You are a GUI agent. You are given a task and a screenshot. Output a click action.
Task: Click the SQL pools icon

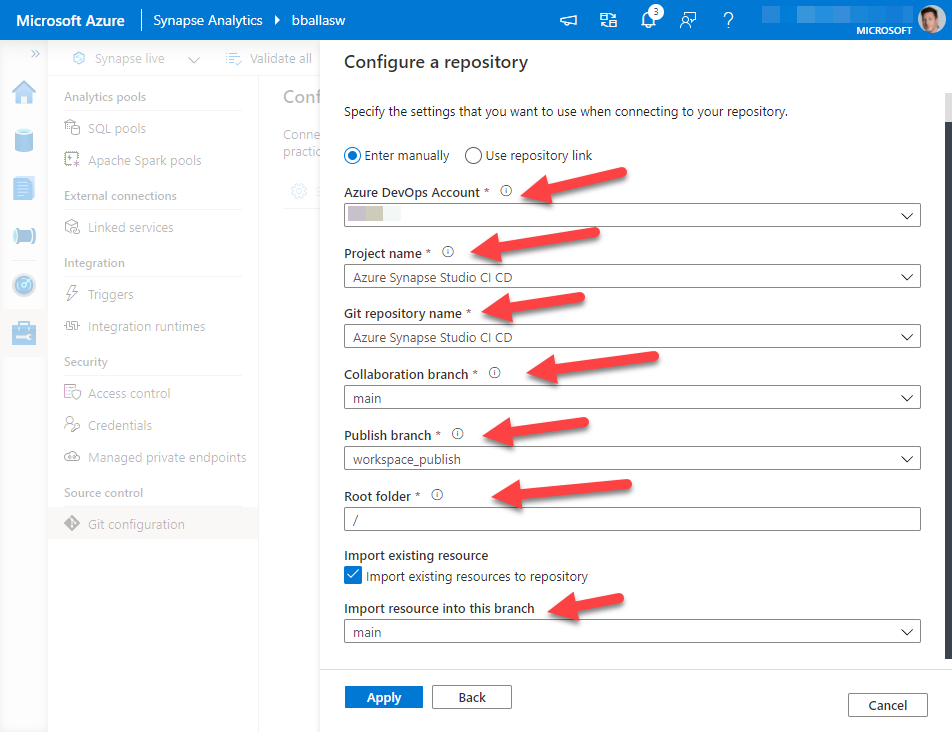72,127
